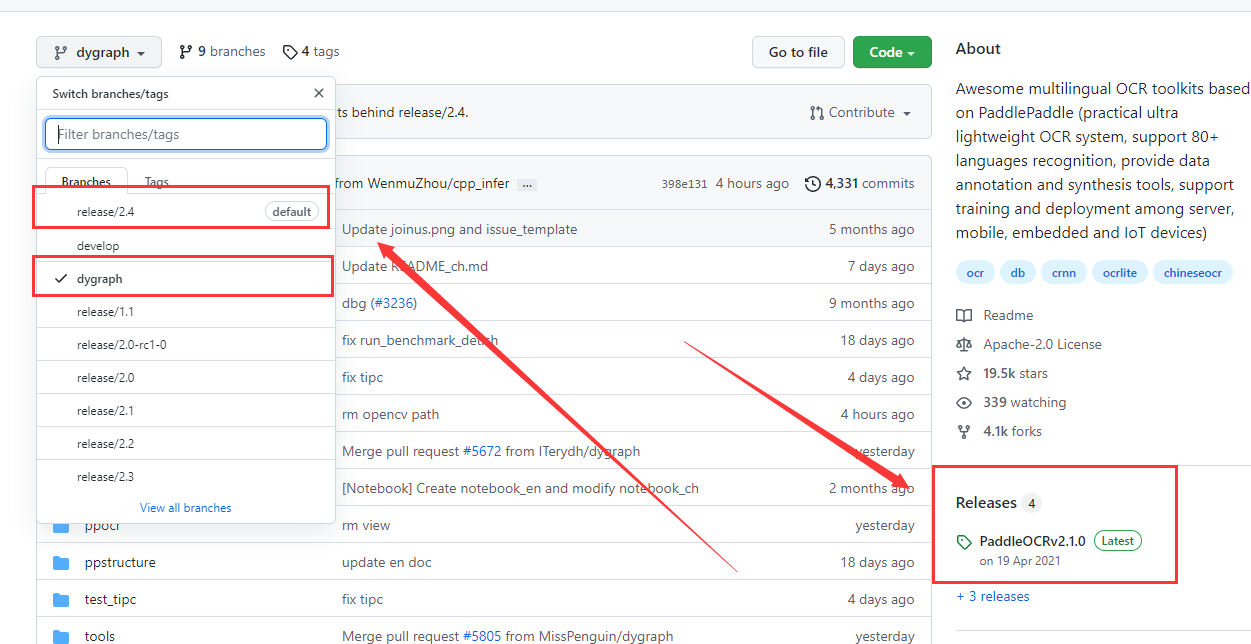Open commit update en doc
The height and width of the screenshot is (644, 1251).
[387, 562]
